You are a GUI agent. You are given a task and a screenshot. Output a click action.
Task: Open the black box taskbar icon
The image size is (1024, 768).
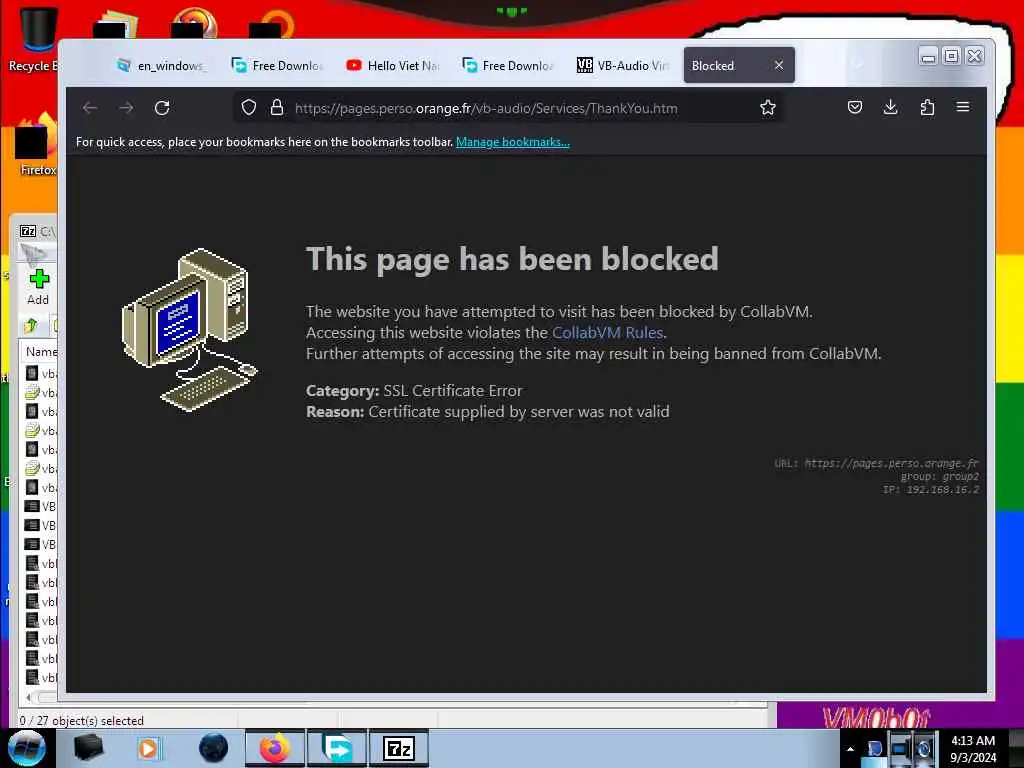[x=88, y=748]
